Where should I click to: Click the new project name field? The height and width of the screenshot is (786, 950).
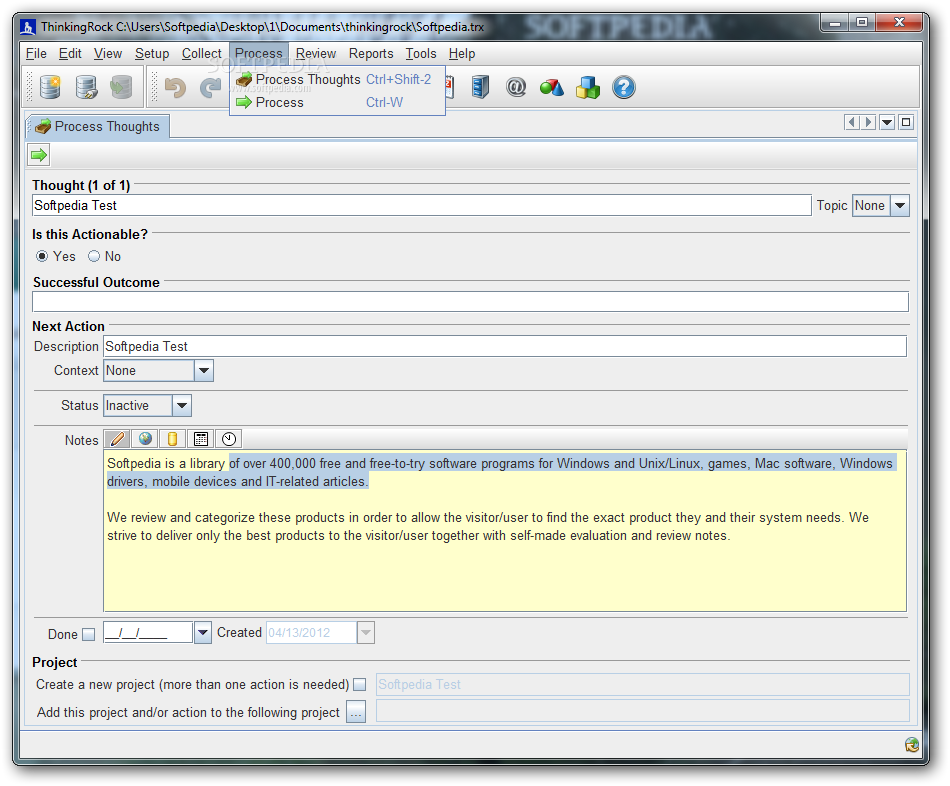(643, 684)
